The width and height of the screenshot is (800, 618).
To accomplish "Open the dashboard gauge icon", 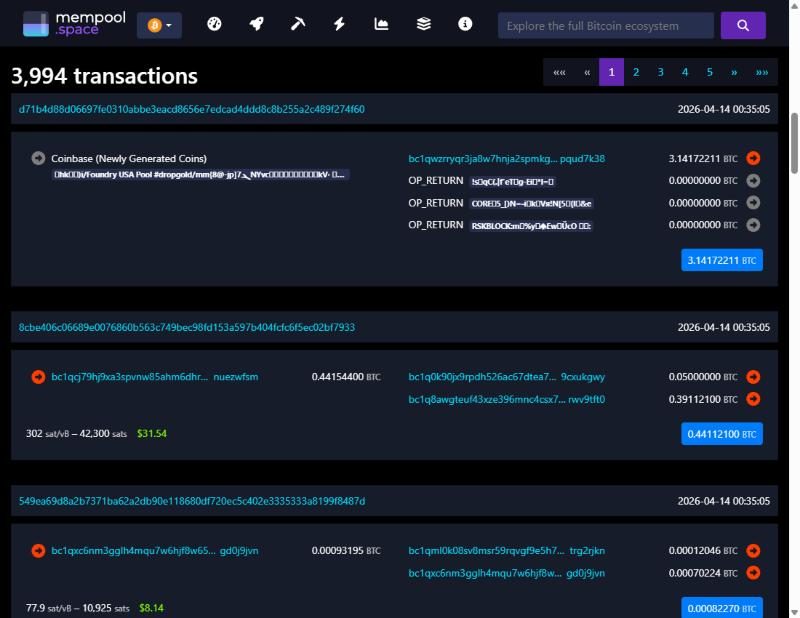I will [214, 23].
